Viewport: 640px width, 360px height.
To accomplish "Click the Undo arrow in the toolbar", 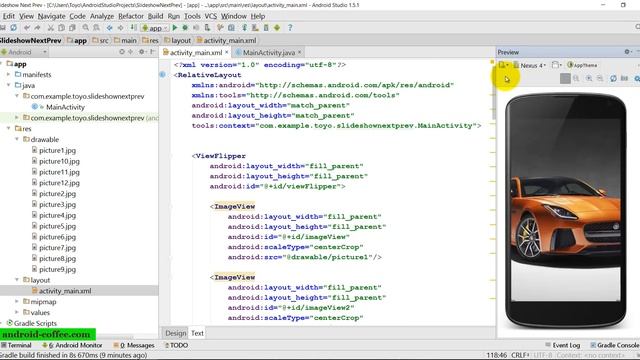I will point(27,28).
